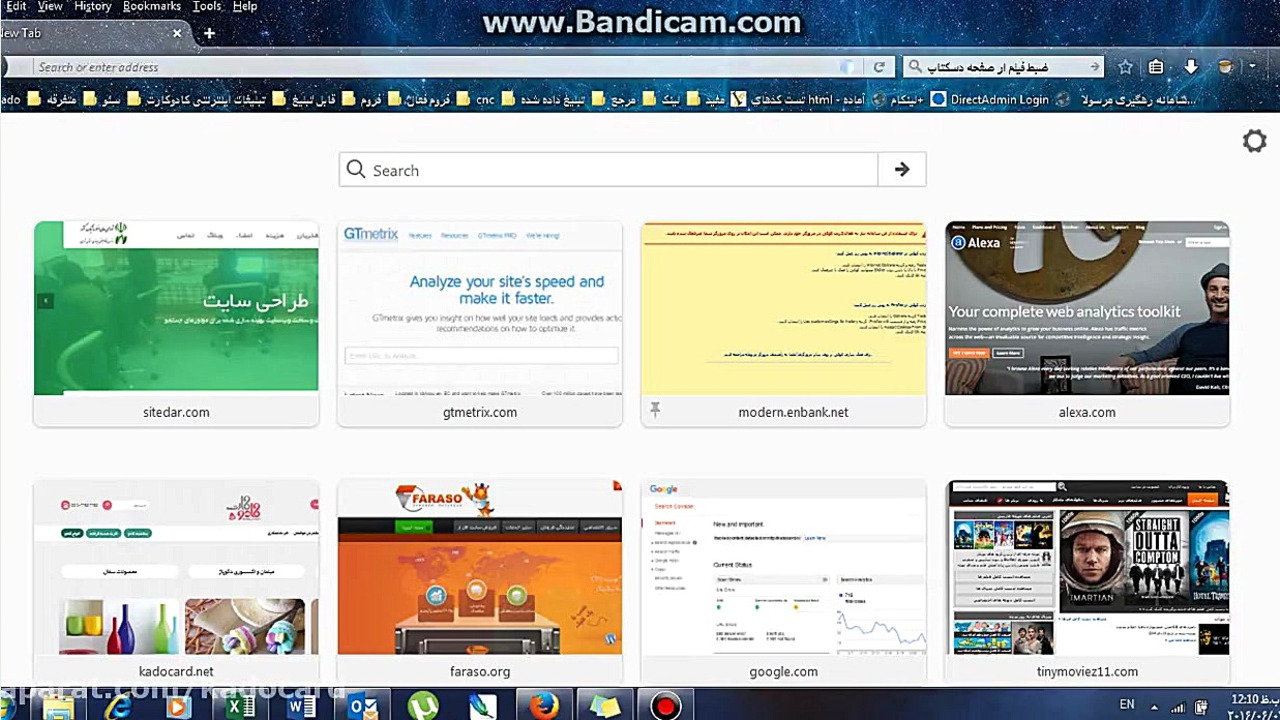1280x720 pixels.
Task: Open the media player taskbar icon
Action: click(179, 707)
